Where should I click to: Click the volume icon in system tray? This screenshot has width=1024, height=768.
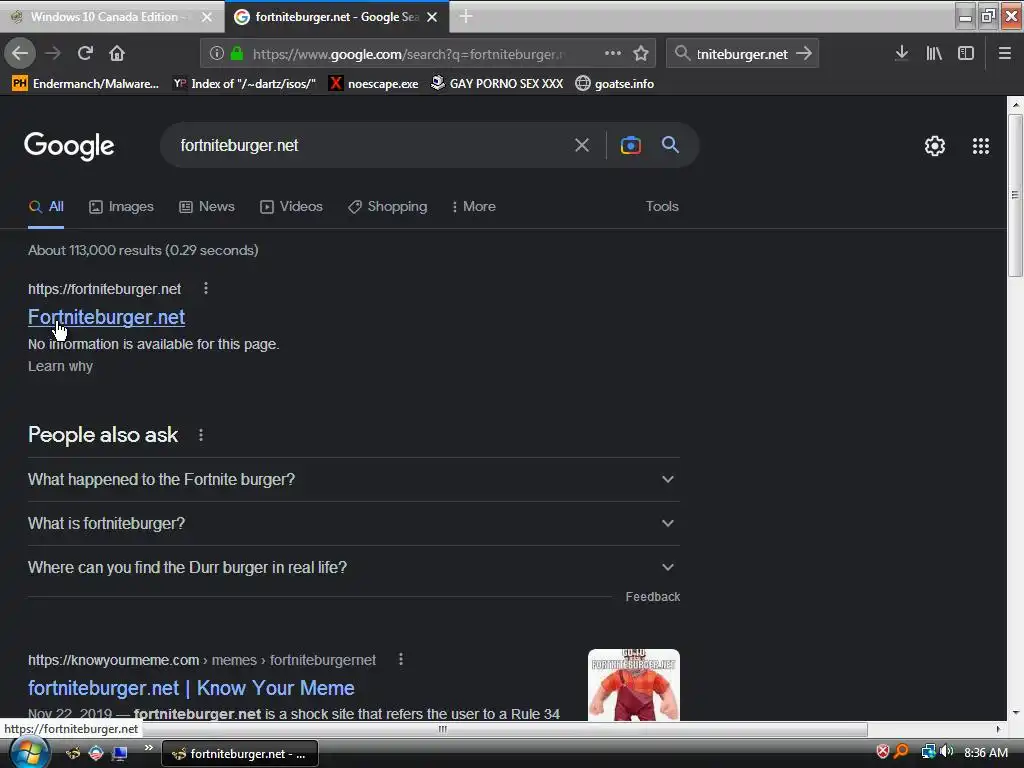[x=947, y=752]
